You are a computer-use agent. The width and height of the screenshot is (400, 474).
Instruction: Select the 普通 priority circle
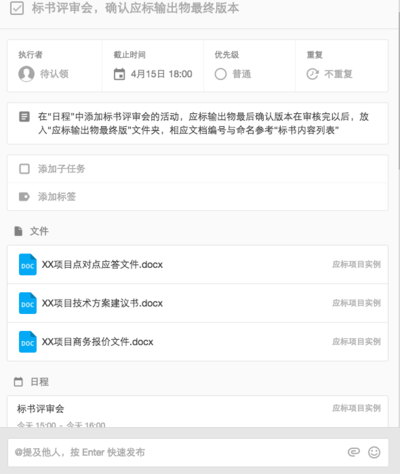[220, 74]
